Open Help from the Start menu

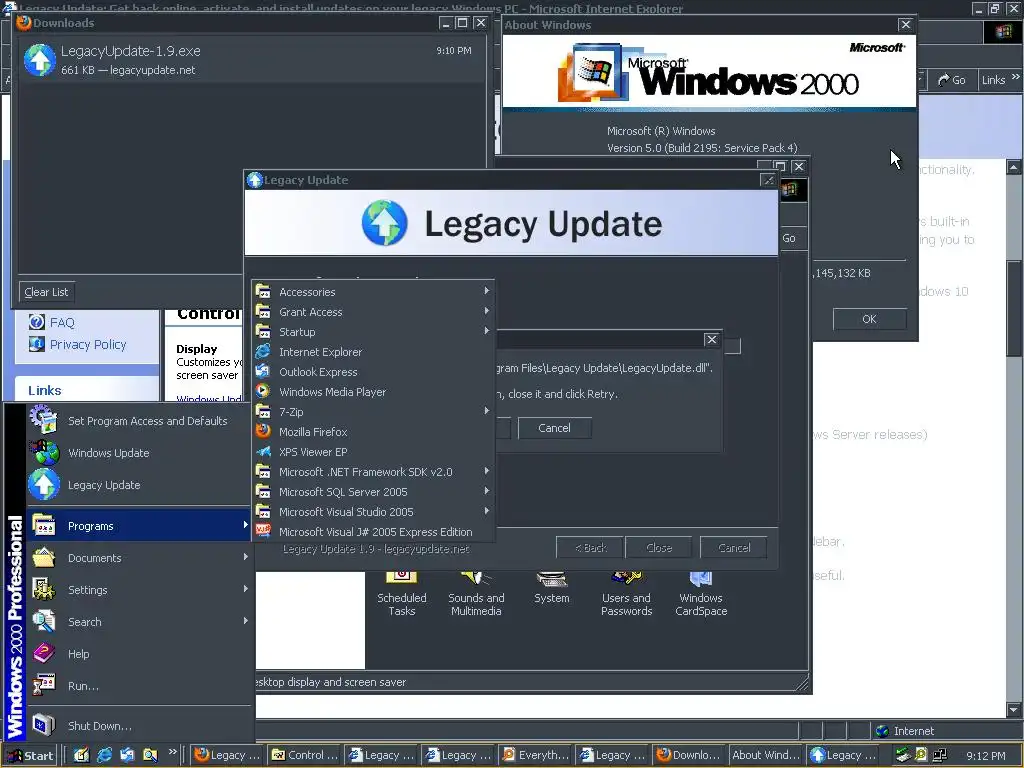coord(138,654)
